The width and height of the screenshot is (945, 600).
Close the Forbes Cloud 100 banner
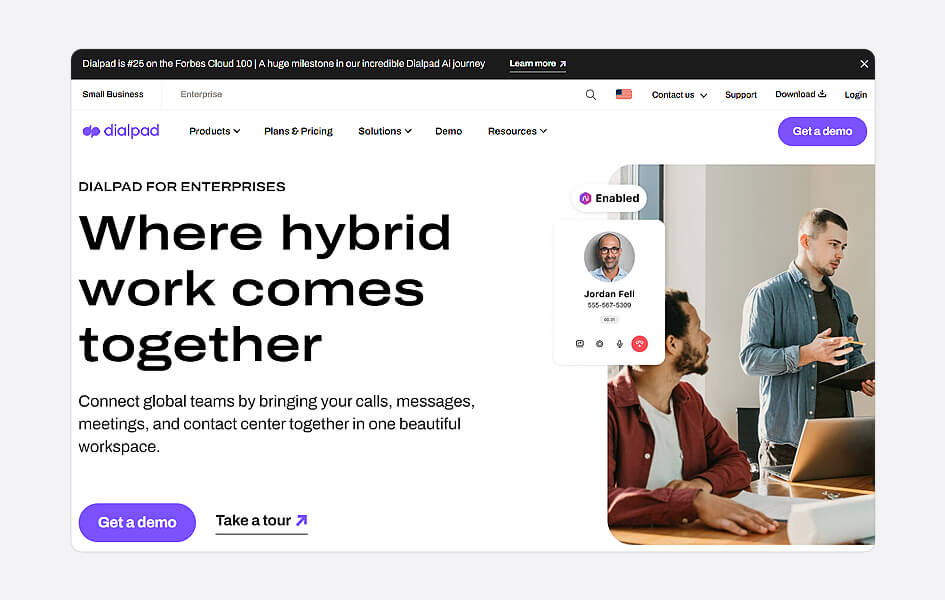864,64
